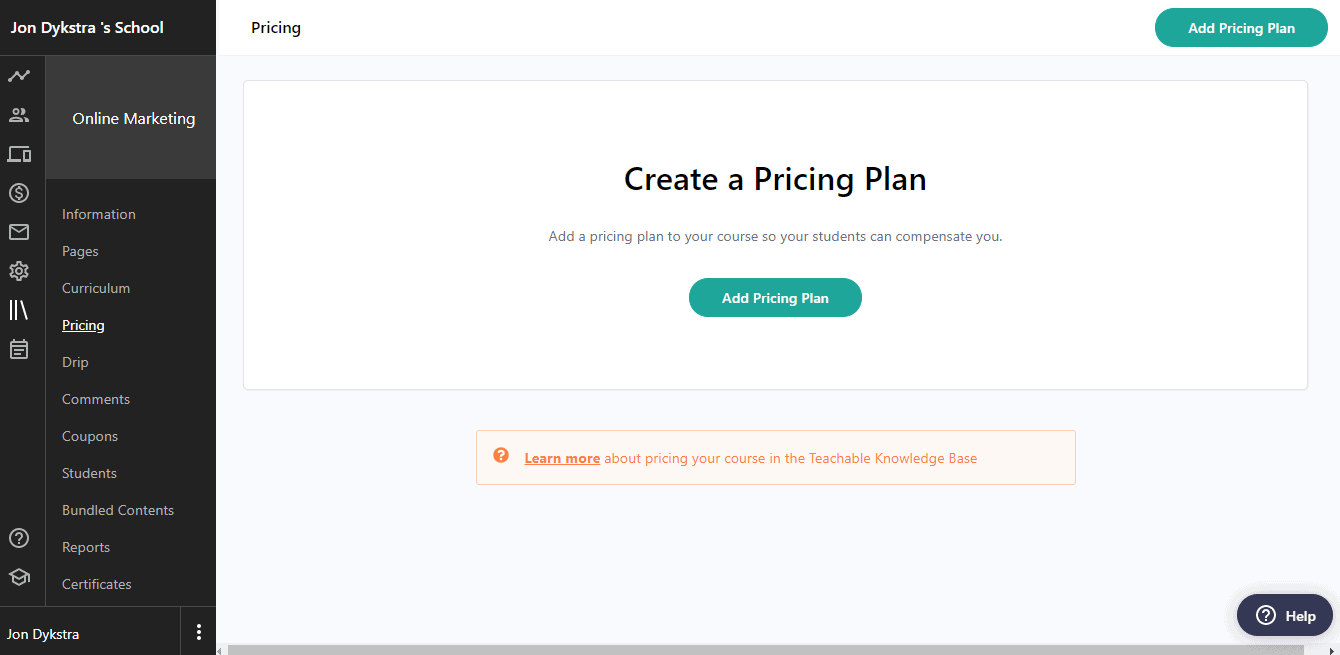Open the floating Help widget
Screen dimensions: 1340x655
[x=1285, y=615]
